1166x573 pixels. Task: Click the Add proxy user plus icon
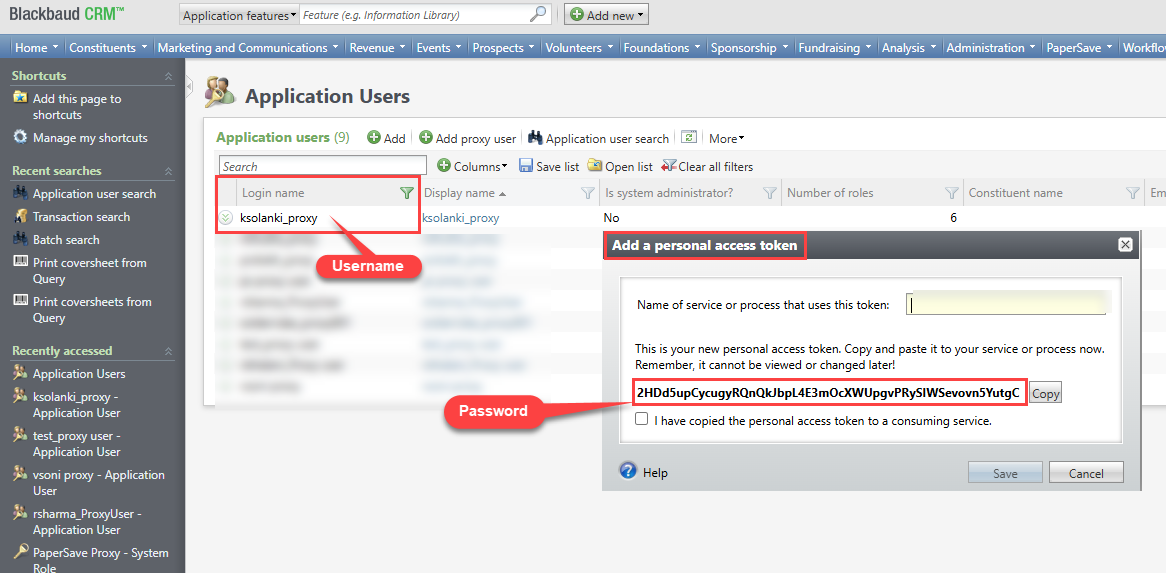[425, 138]
